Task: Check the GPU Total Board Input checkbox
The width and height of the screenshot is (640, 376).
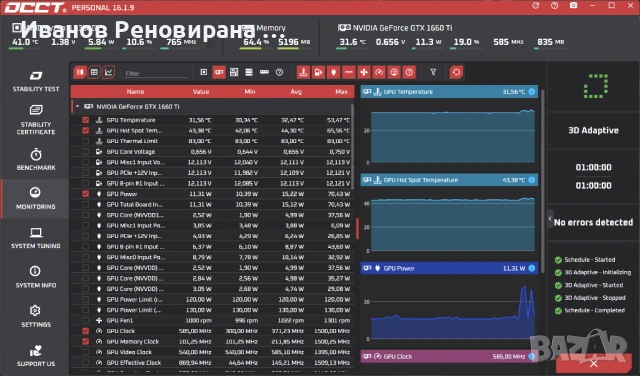Action: [x=85, y=204]
